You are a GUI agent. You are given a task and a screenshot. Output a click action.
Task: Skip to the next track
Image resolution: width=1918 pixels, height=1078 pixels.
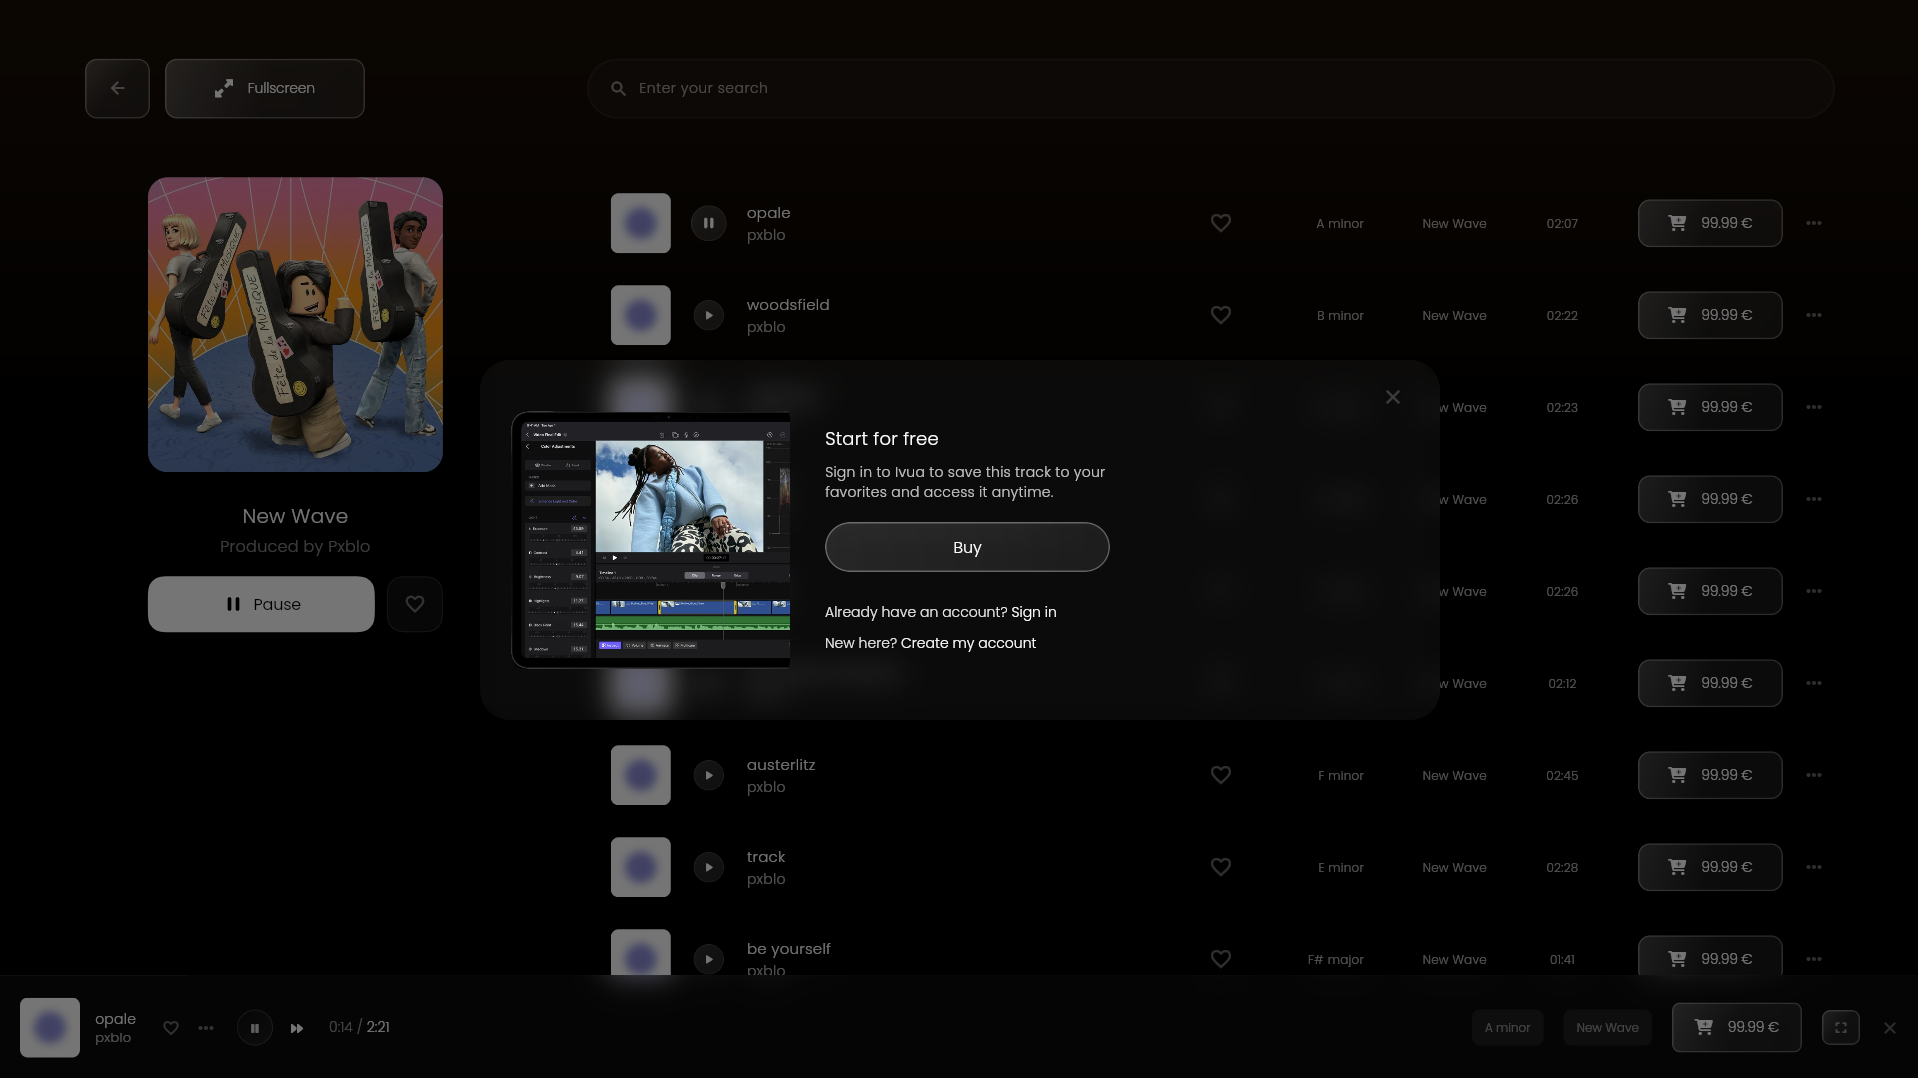297,1028
